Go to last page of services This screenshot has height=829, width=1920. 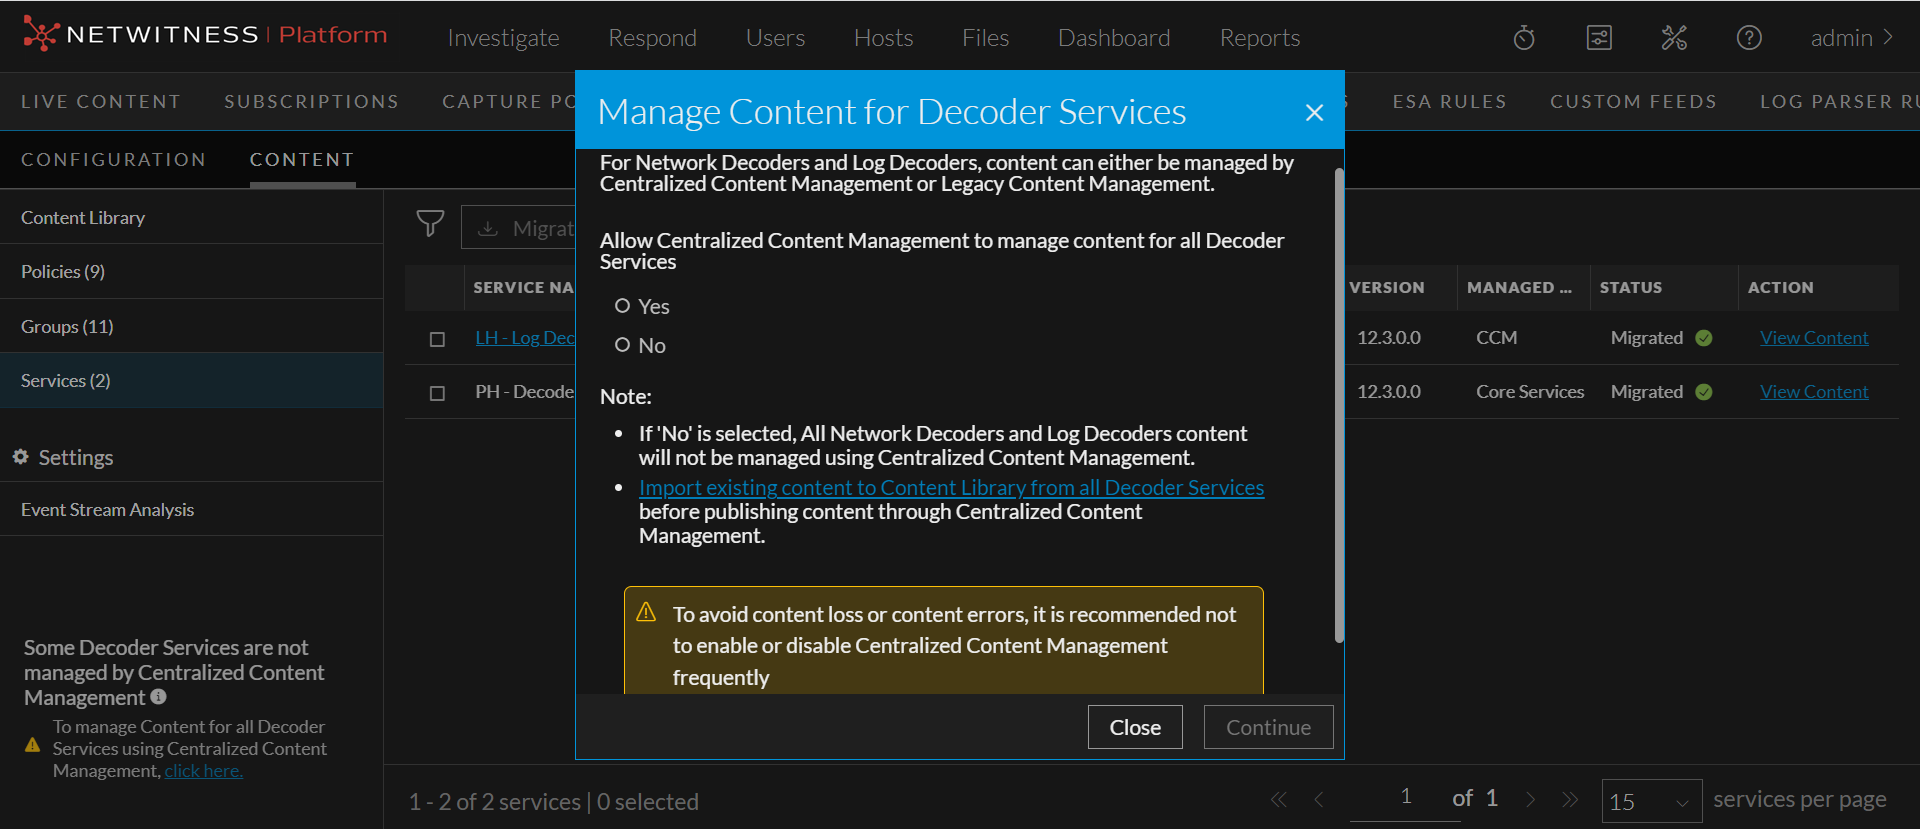(x=1570, y=799)
